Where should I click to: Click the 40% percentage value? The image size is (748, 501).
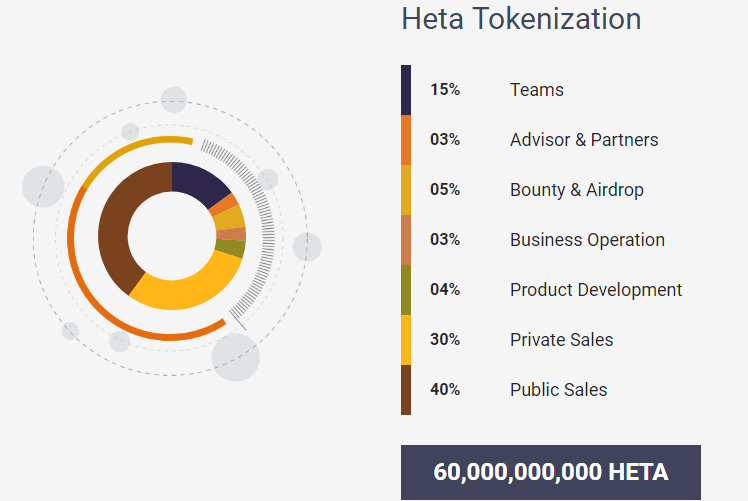click(445, 390)
